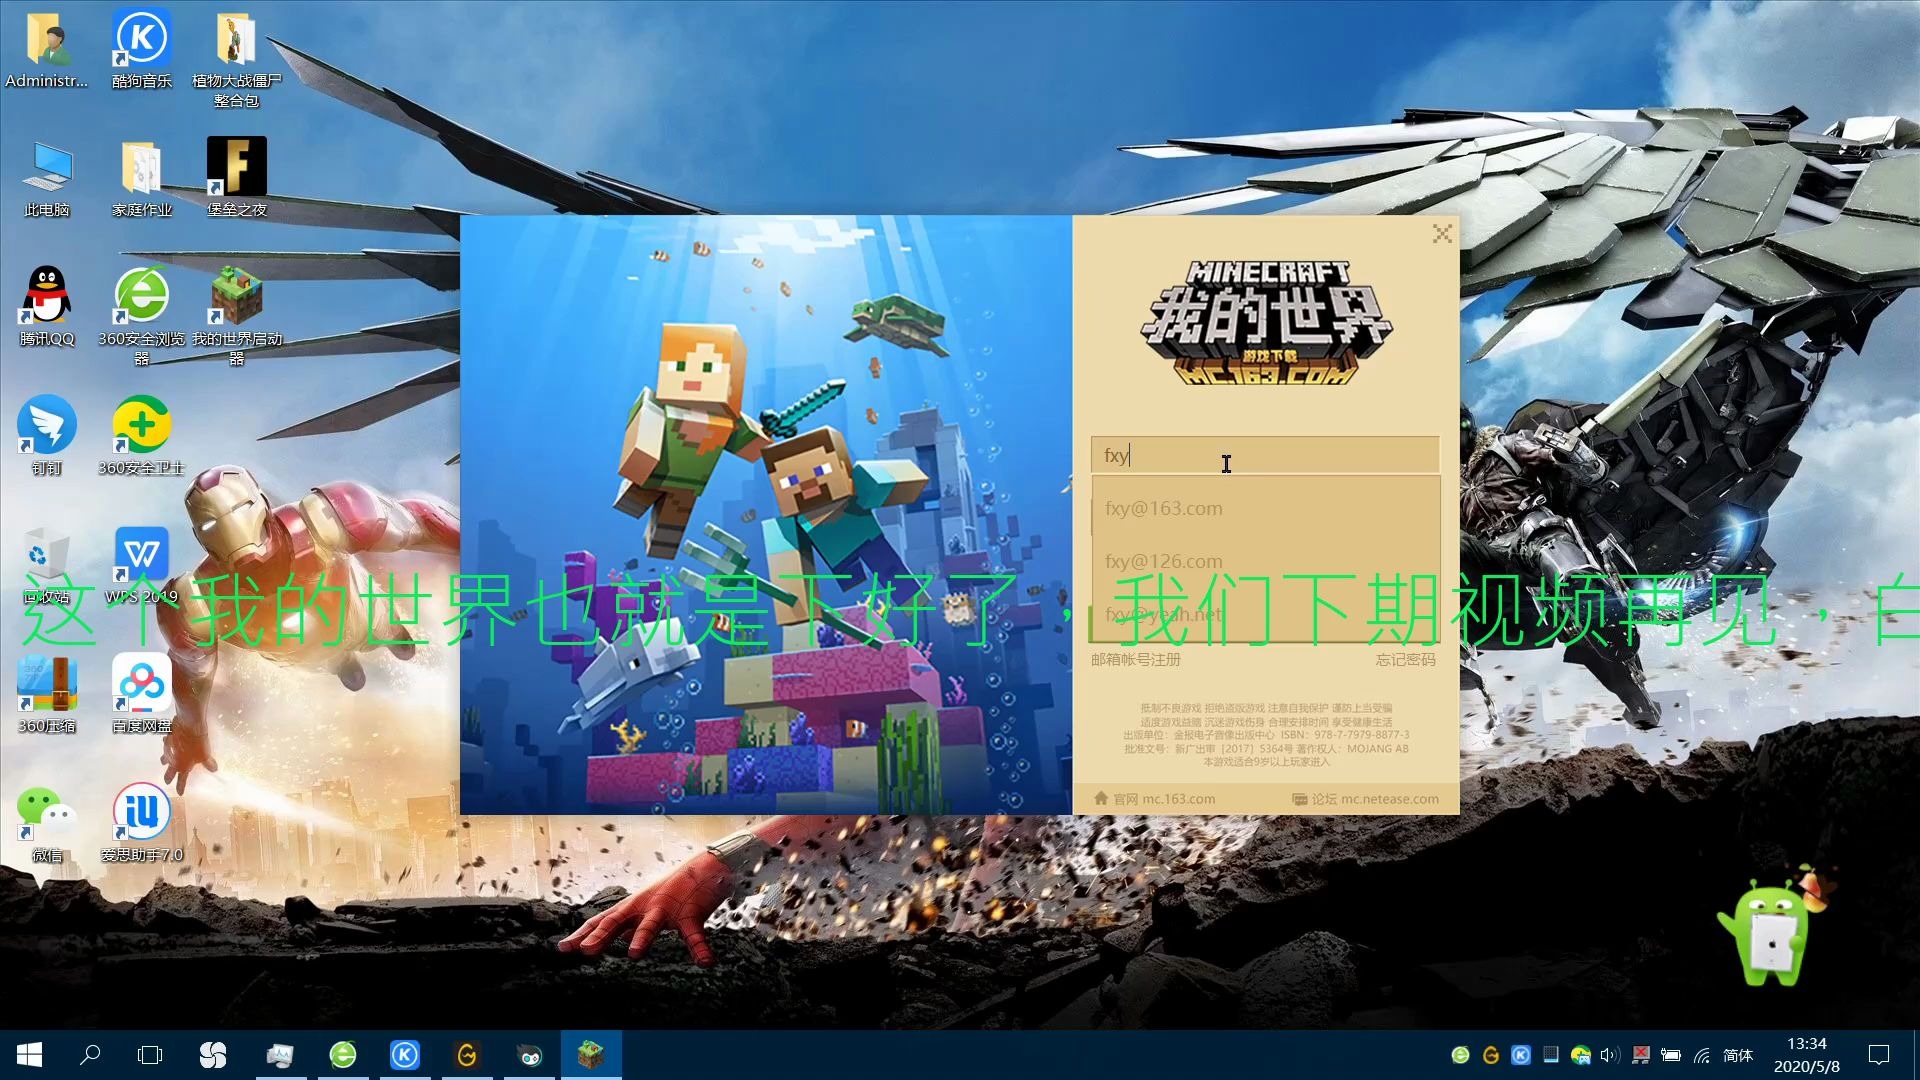Click the 简体 input method indicator
This screenshot has width=1920, height=1080.
point(1738,1055)
